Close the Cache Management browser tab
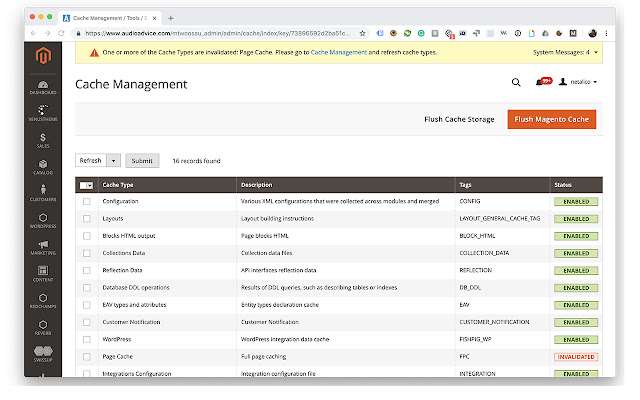Screen dimensions: 640x400 coord(154,18)
